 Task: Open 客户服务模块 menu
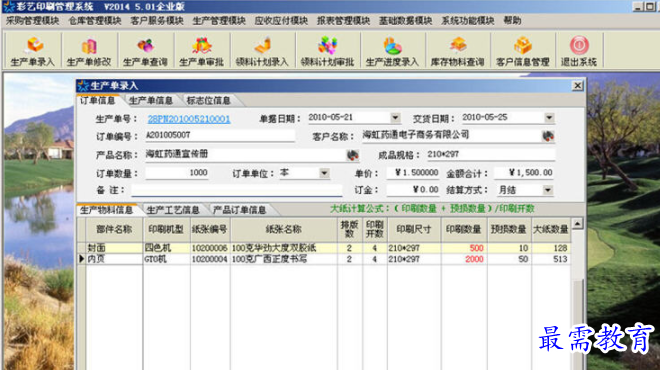pyautogui.click(x=157, y=21)
